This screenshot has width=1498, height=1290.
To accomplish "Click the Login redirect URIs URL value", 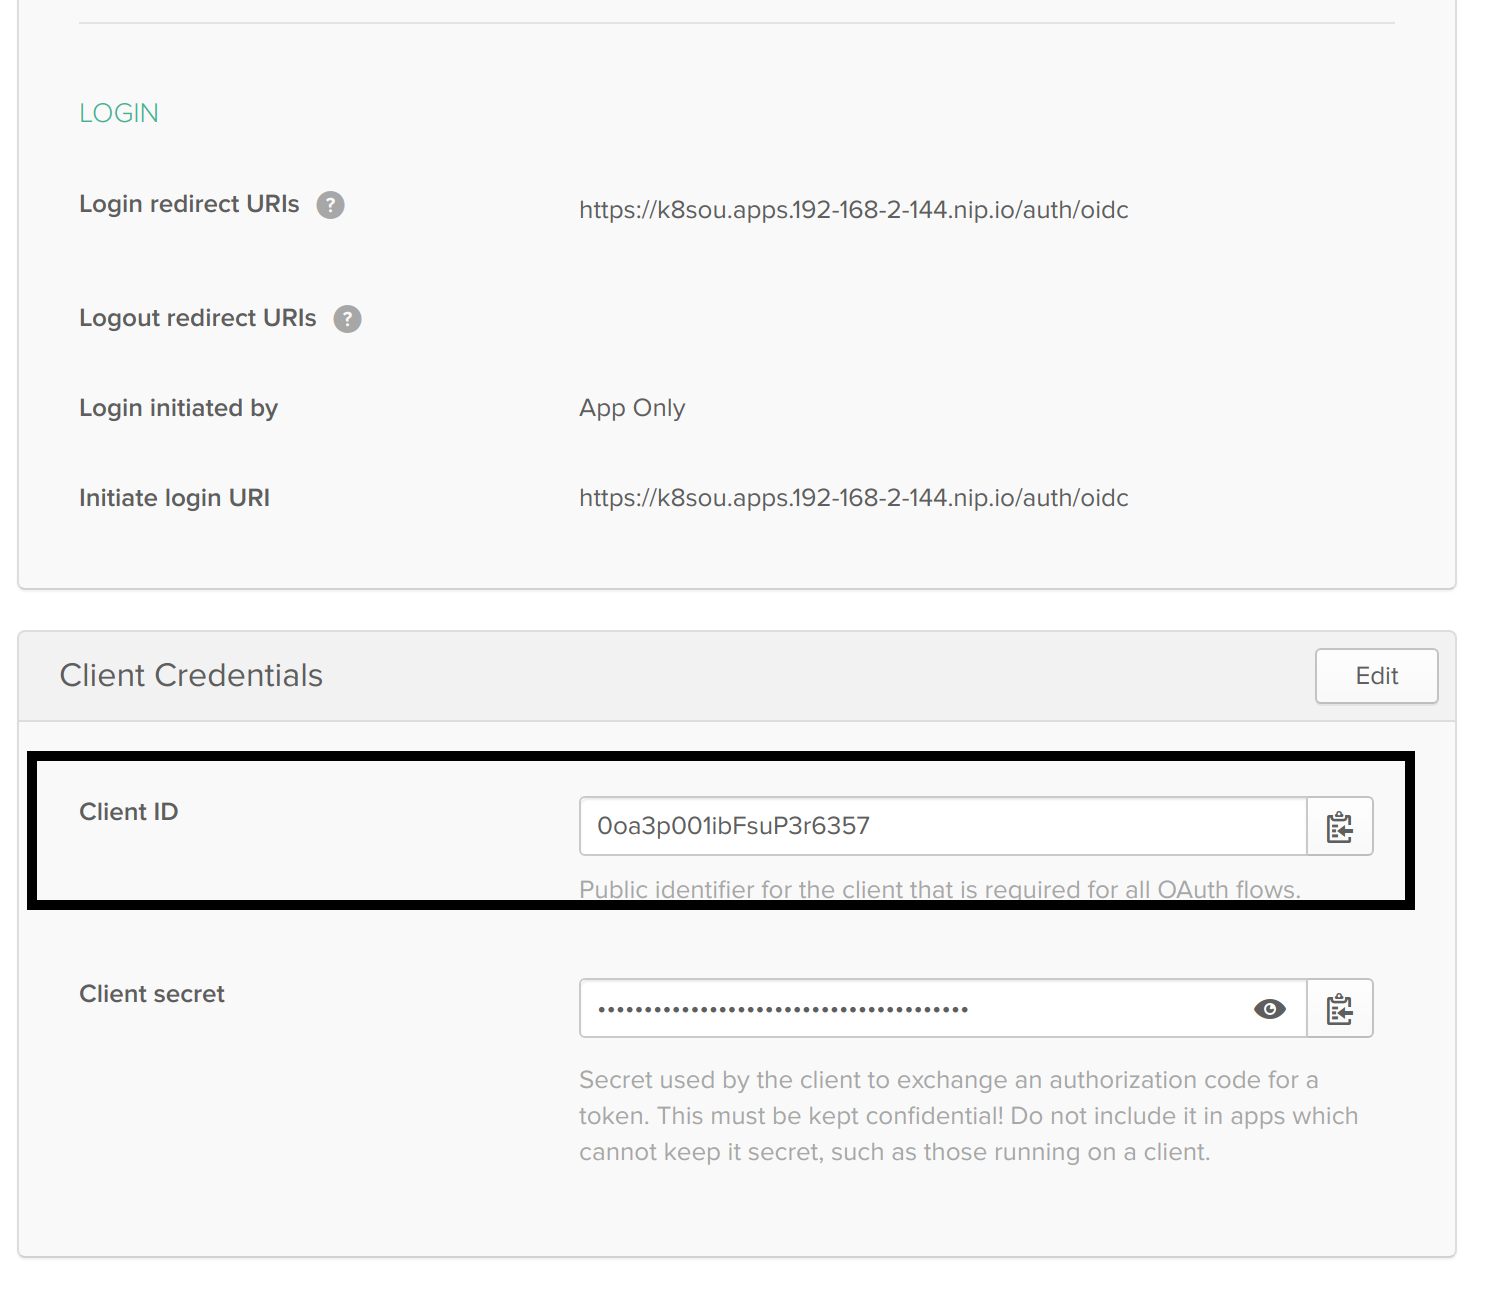I will [x=853, y=210].
